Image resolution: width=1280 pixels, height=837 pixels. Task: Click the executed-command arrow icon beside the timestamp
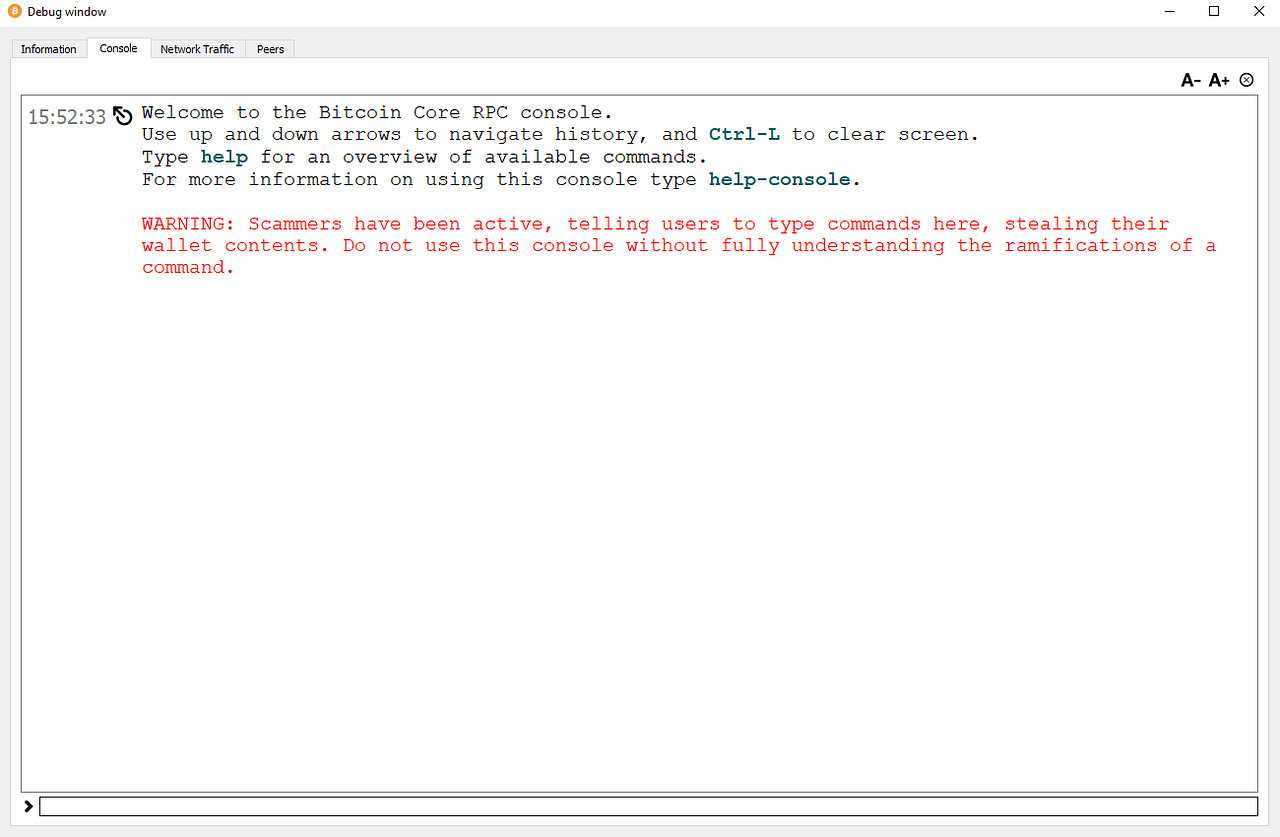click(x=122, y=115)
